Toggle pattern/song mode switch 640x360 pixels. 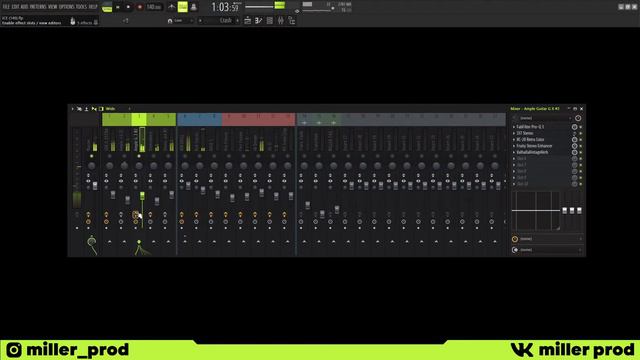(x=107, y=7)
